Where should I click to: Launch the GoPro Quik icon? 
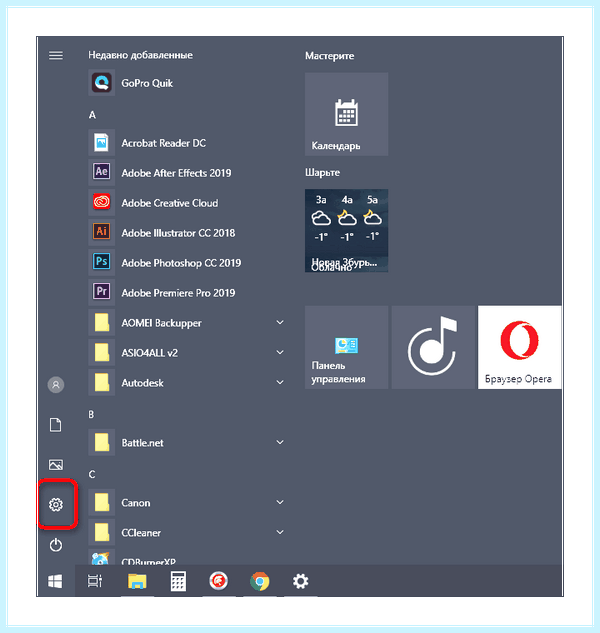(101, 83)
